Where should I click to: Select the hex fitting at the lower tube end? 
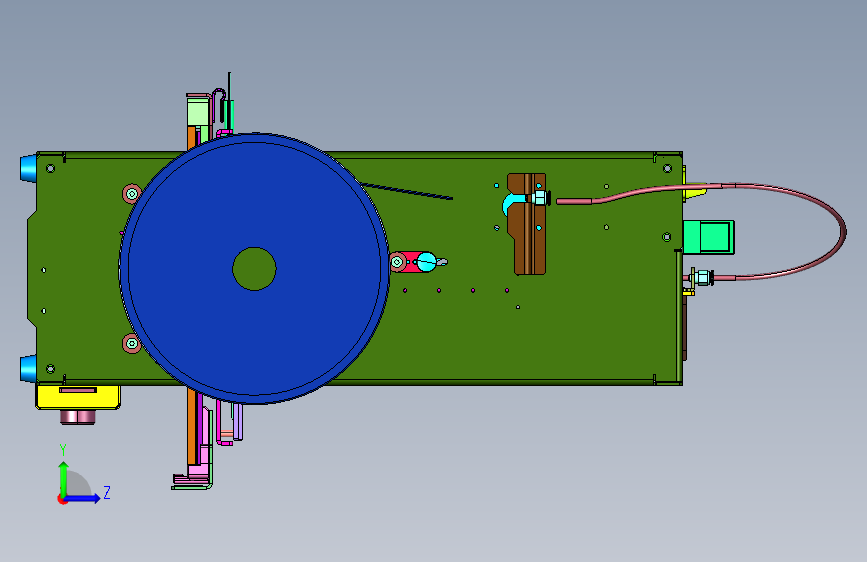pos(702,277)
